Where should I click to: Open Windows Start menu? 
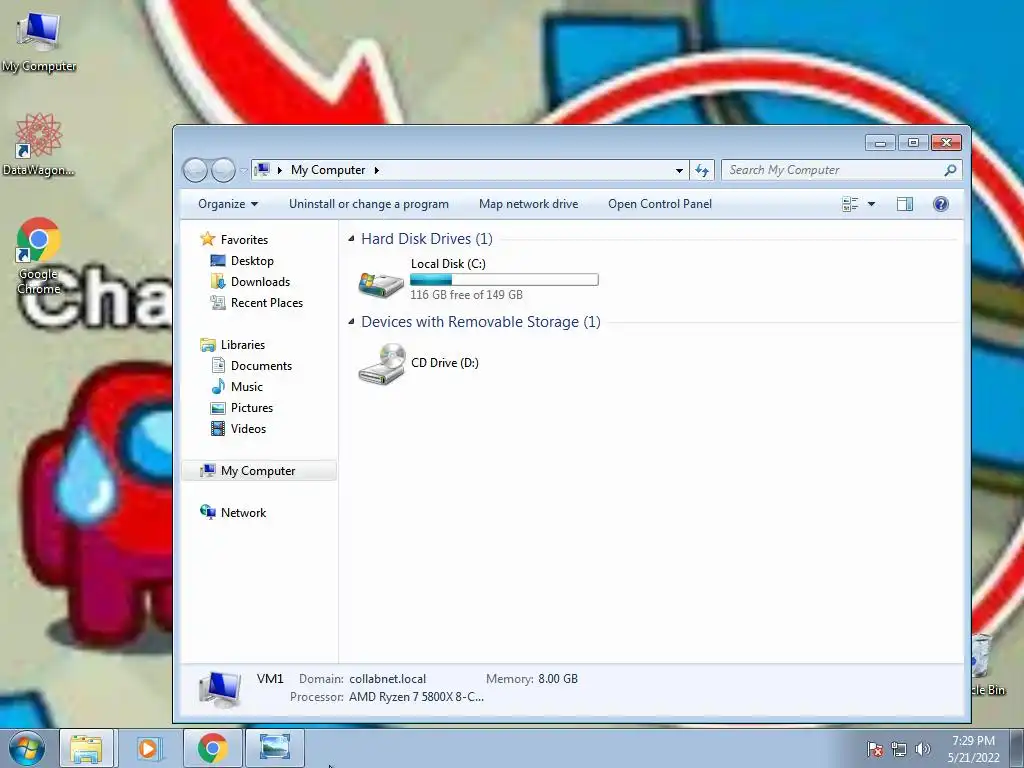click(x=27, y=748)
